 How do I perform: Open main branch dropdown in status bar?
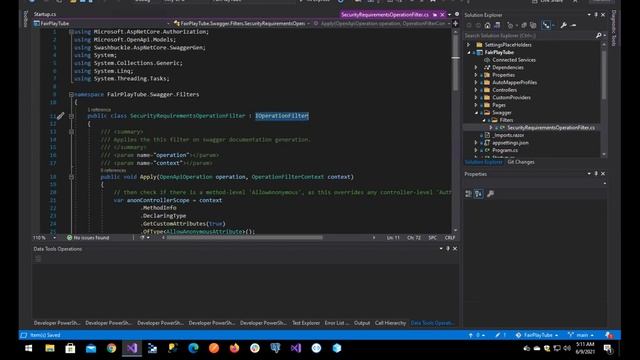pyautogui.click(x=581, y=335)
